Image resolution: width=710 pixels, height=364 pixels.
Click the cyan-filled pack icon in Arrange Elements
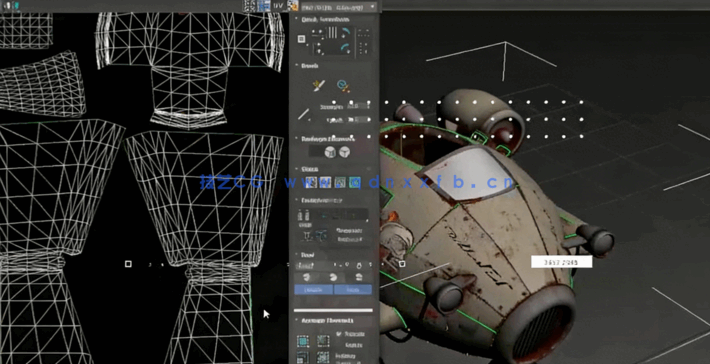point(303,341)
